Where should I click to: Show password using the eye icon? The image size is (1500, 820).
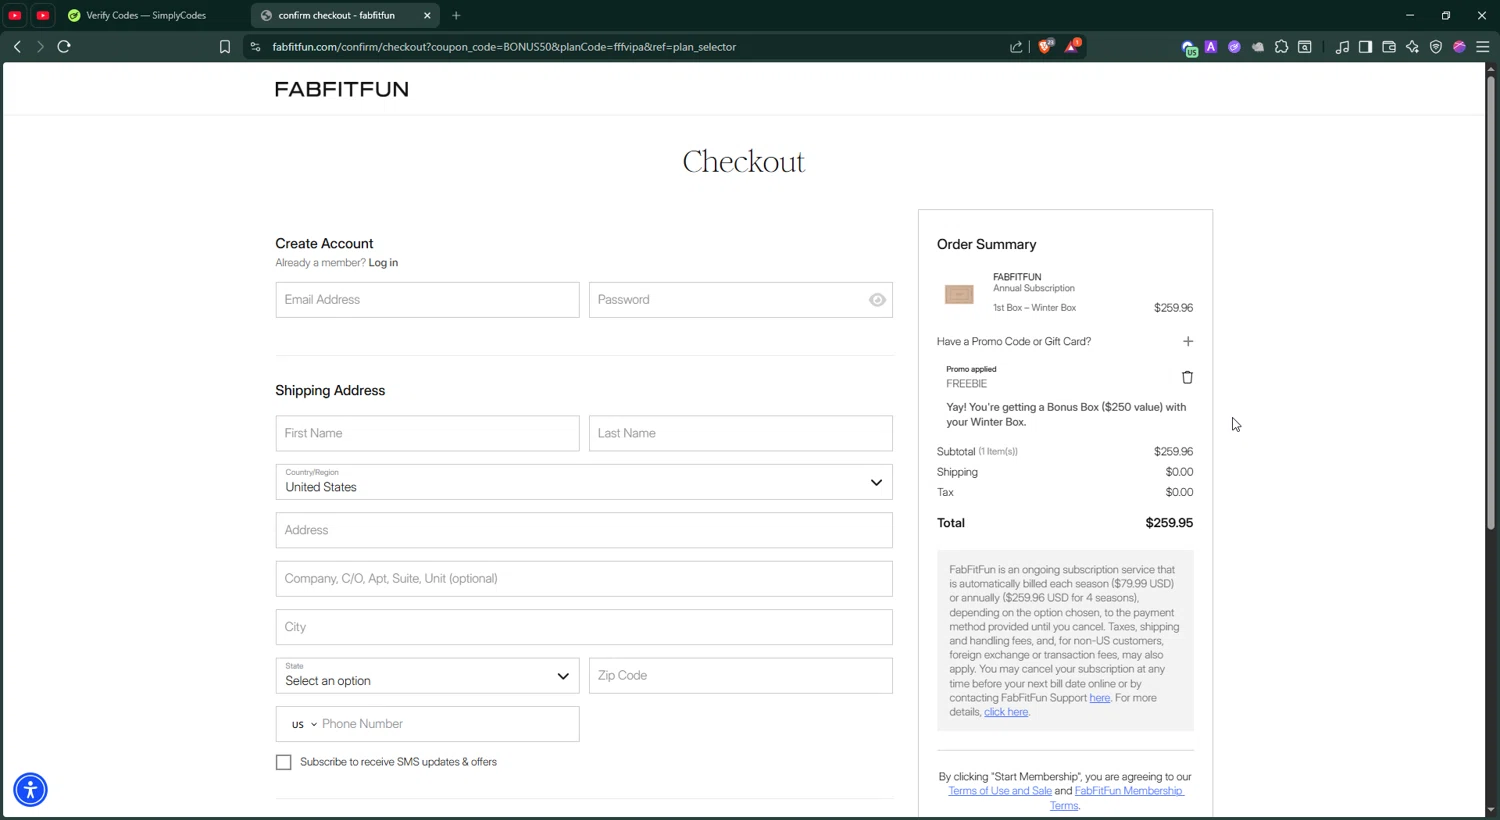tap(877, 300)
